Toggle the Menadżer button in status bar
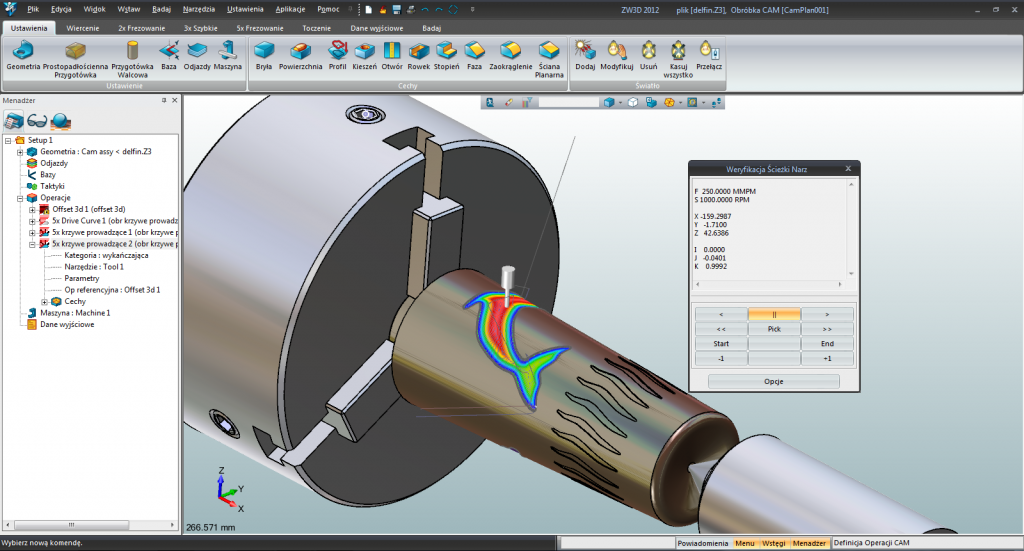Image resolution: width=1024 pixels, height=551 pixels. pyautogui.click(x=809, y=543)
